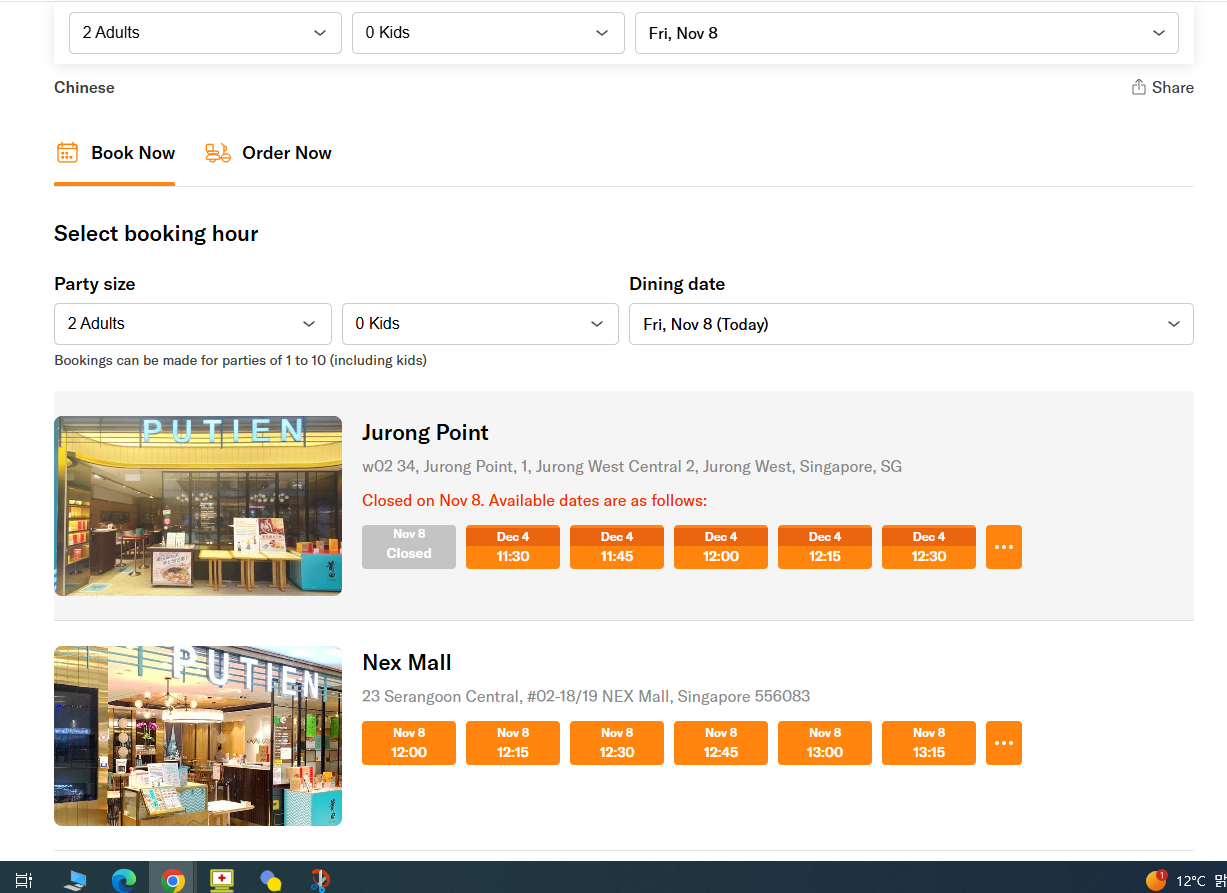
Task: Select Nov 8 12:45 slot at Nex Mall
Action: 721,743
